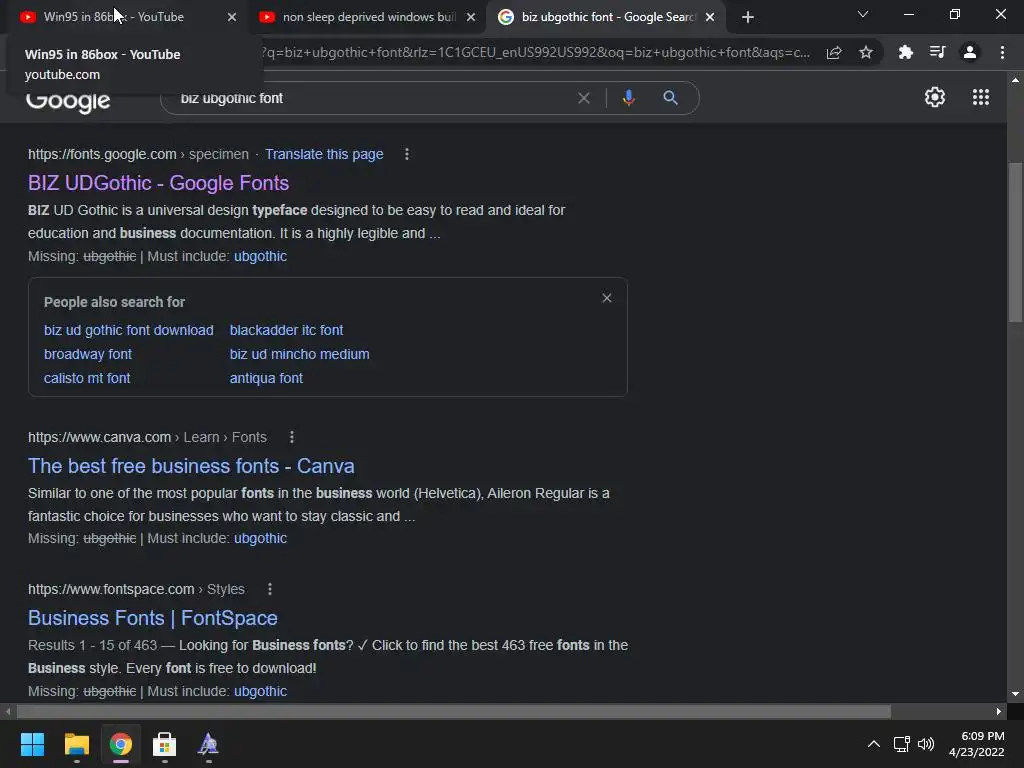
Task: Submit search with magnifier icon
Action: [x=670, y=98]
